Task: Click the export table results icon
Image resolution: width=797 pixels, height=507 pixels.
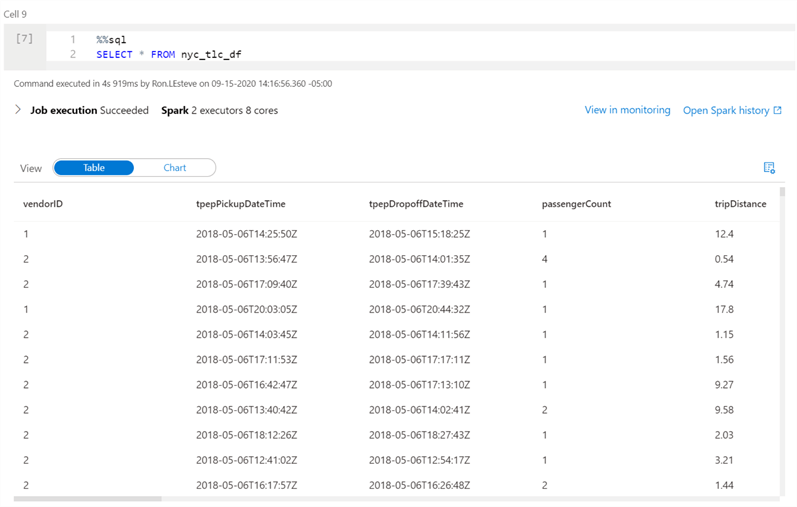Action: 769,168
